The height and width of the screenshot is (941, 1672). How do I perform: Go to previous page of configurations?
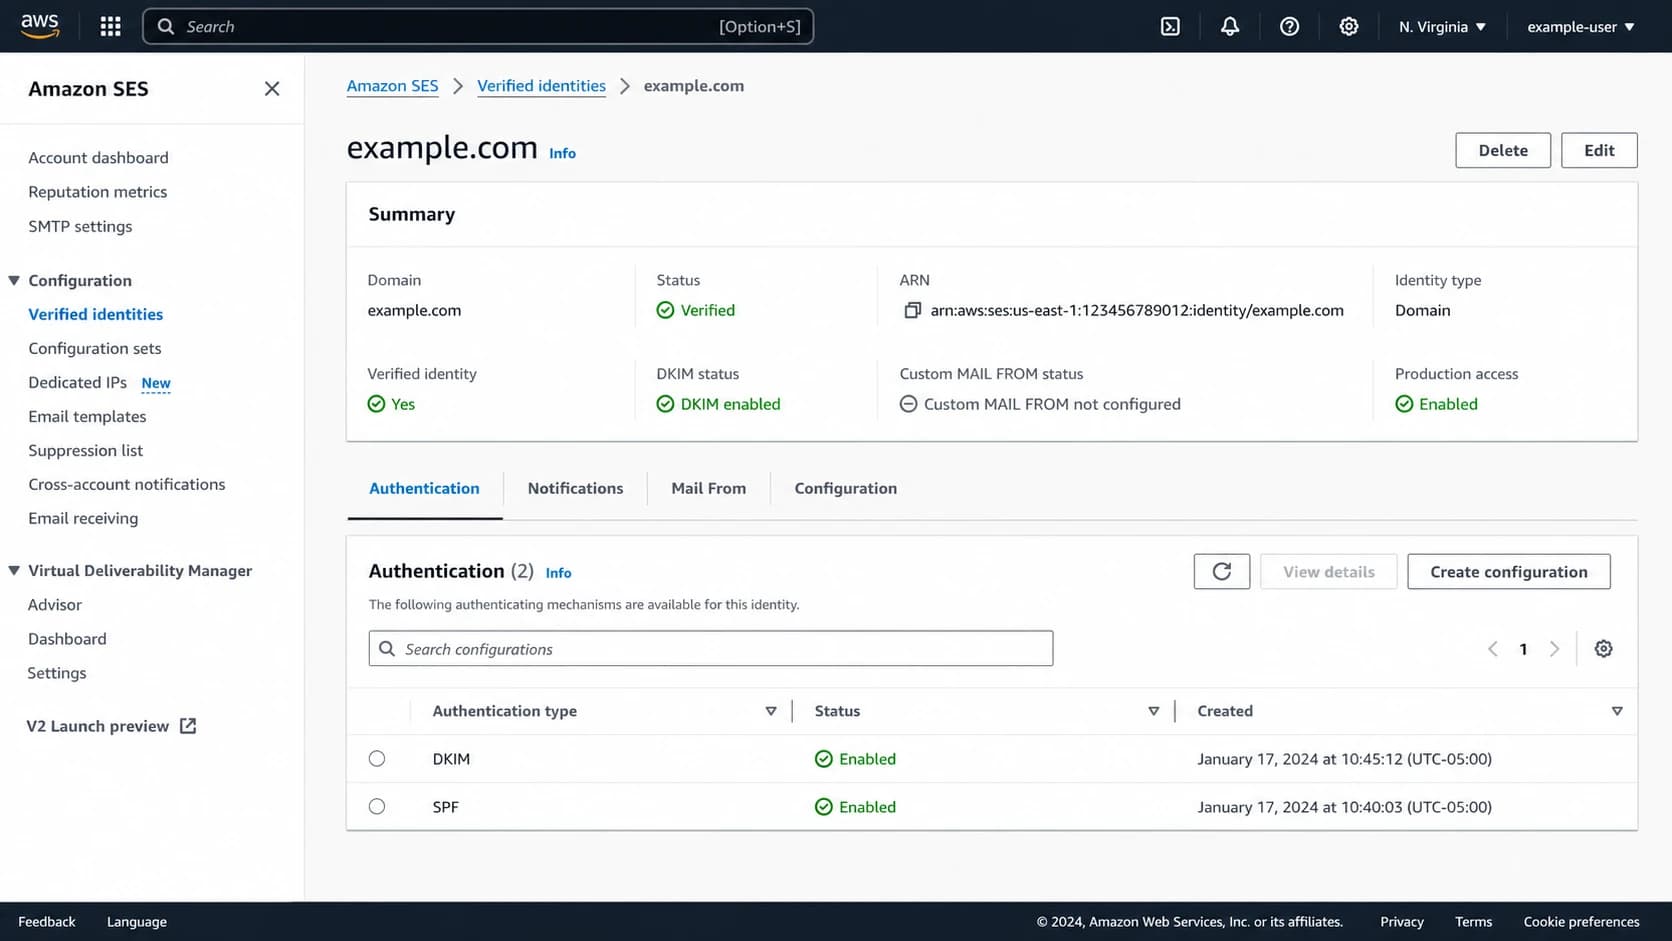coord(1493,649)
